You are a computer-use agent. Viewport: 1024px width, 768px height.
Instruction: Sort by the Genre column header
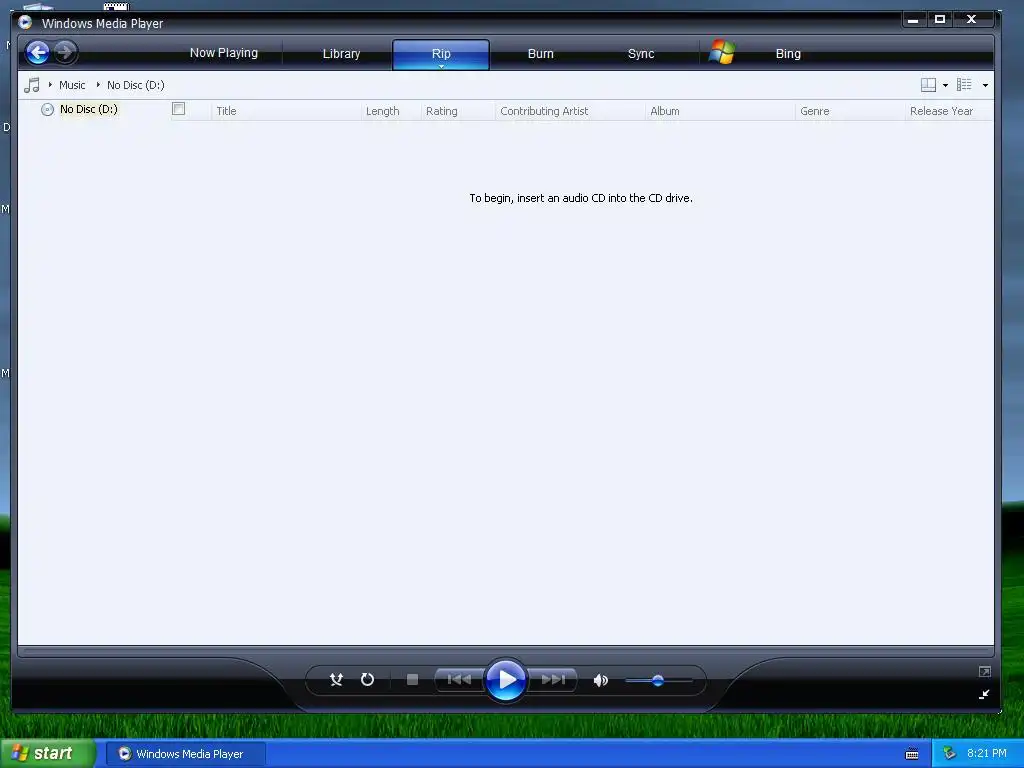pos(850,111)
